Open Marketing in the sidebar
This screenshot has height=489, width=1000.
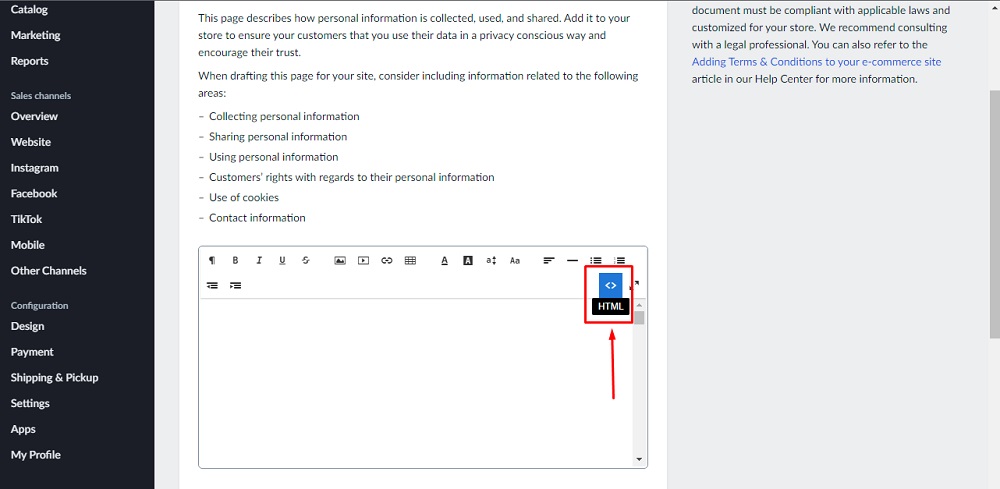point(36,35)
